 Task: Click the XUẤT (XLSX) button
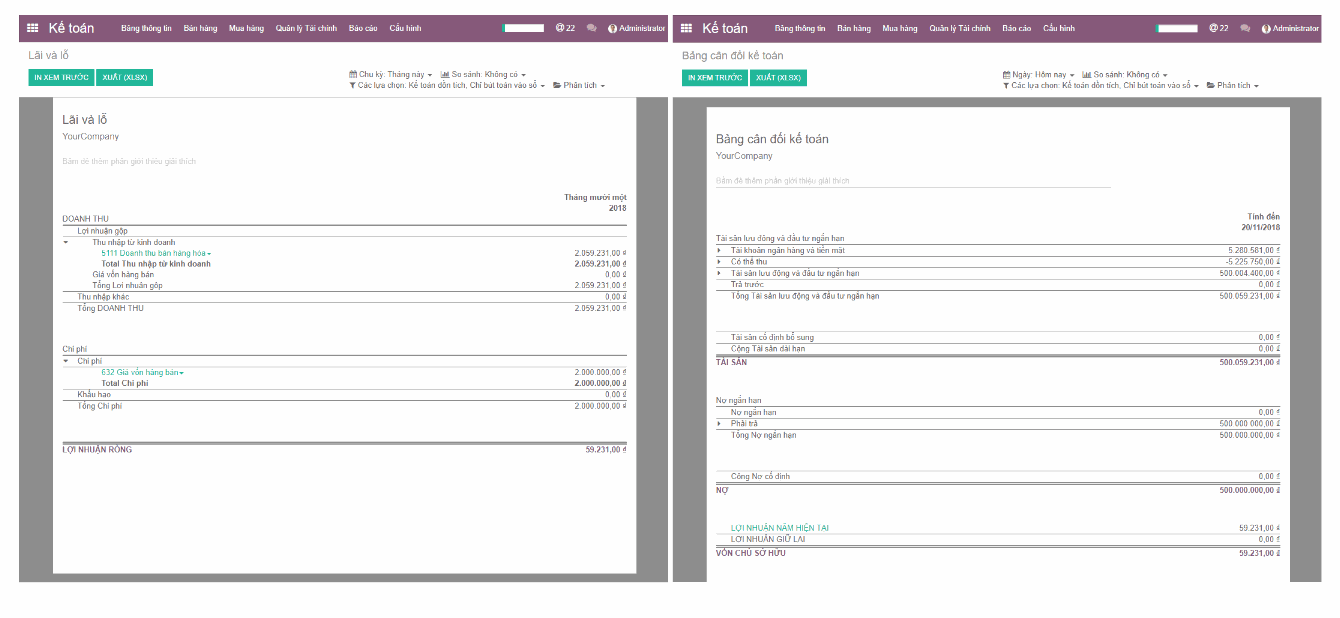(124, 75)
